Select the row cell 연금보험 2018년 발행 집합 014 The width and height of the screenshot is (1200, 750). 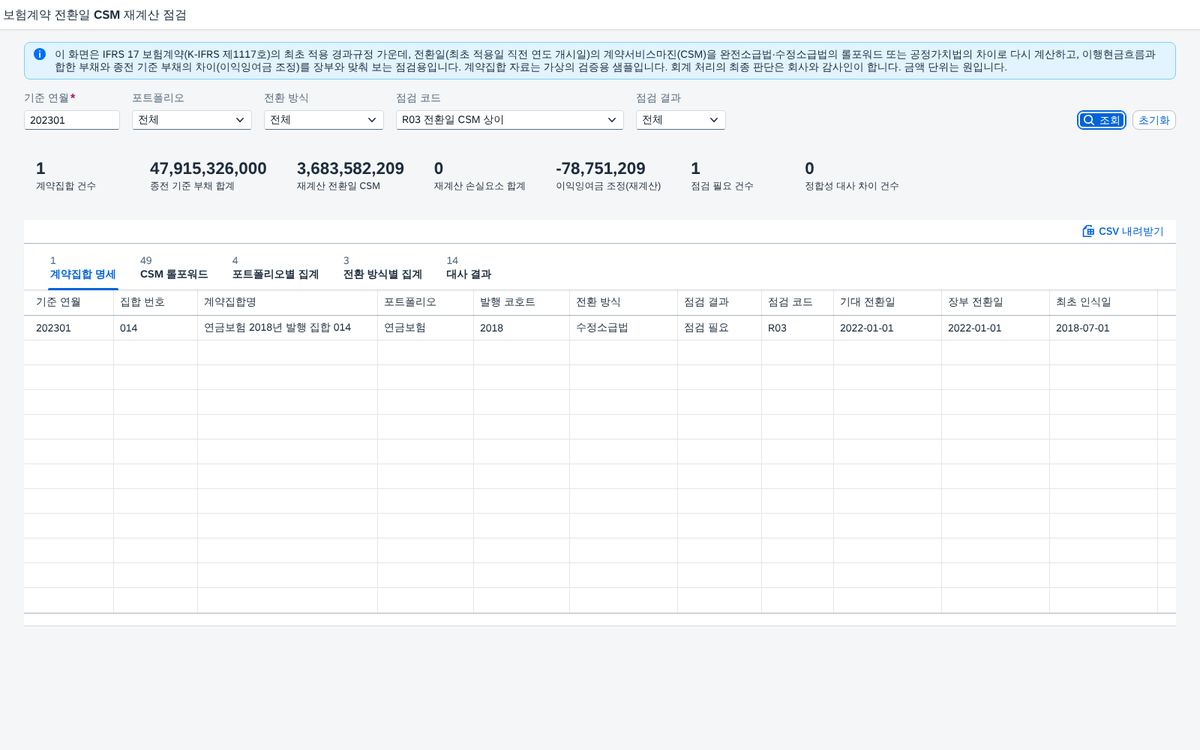[288, 328]
